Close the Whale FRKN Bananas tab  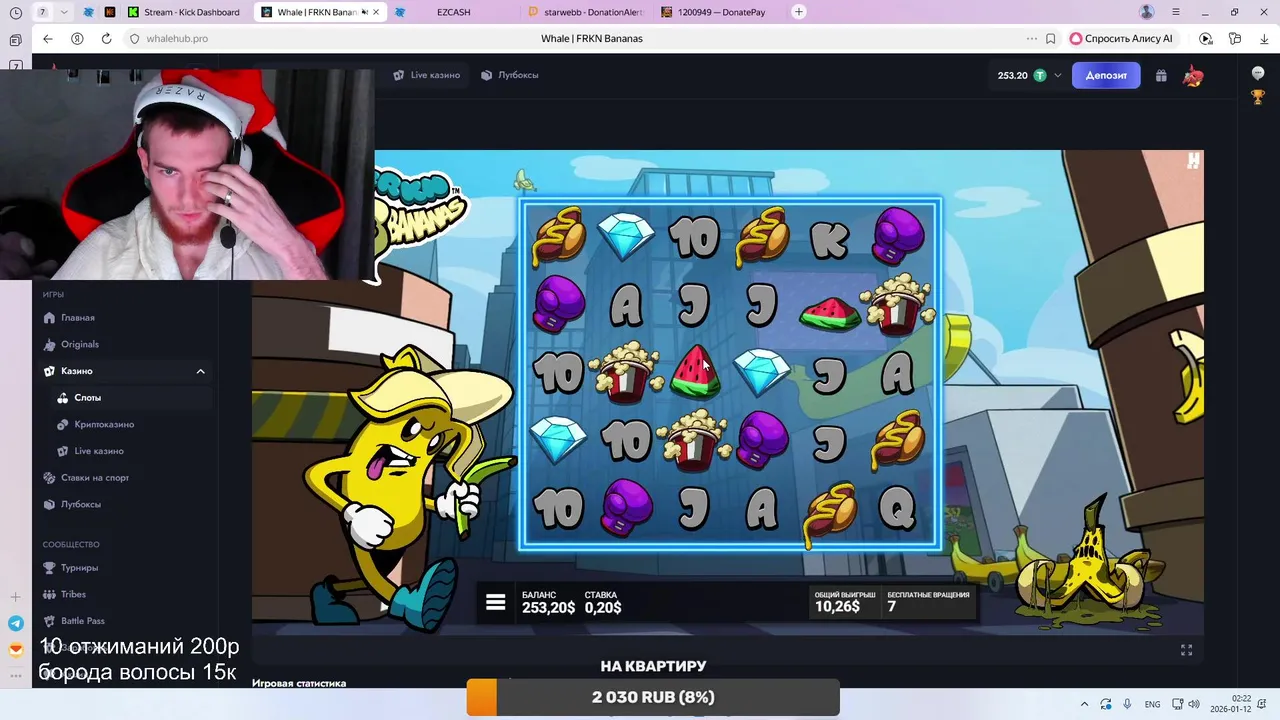coord(376,12)
